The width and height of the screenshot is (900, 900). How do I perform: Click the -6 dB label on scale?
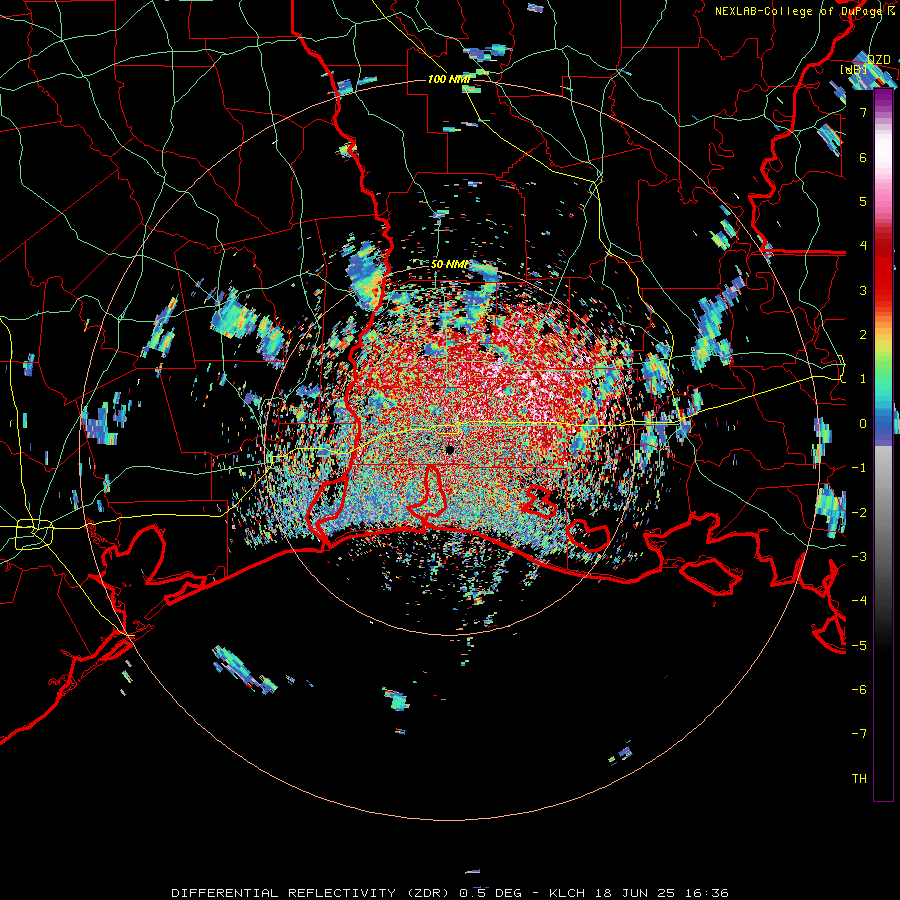859,690
